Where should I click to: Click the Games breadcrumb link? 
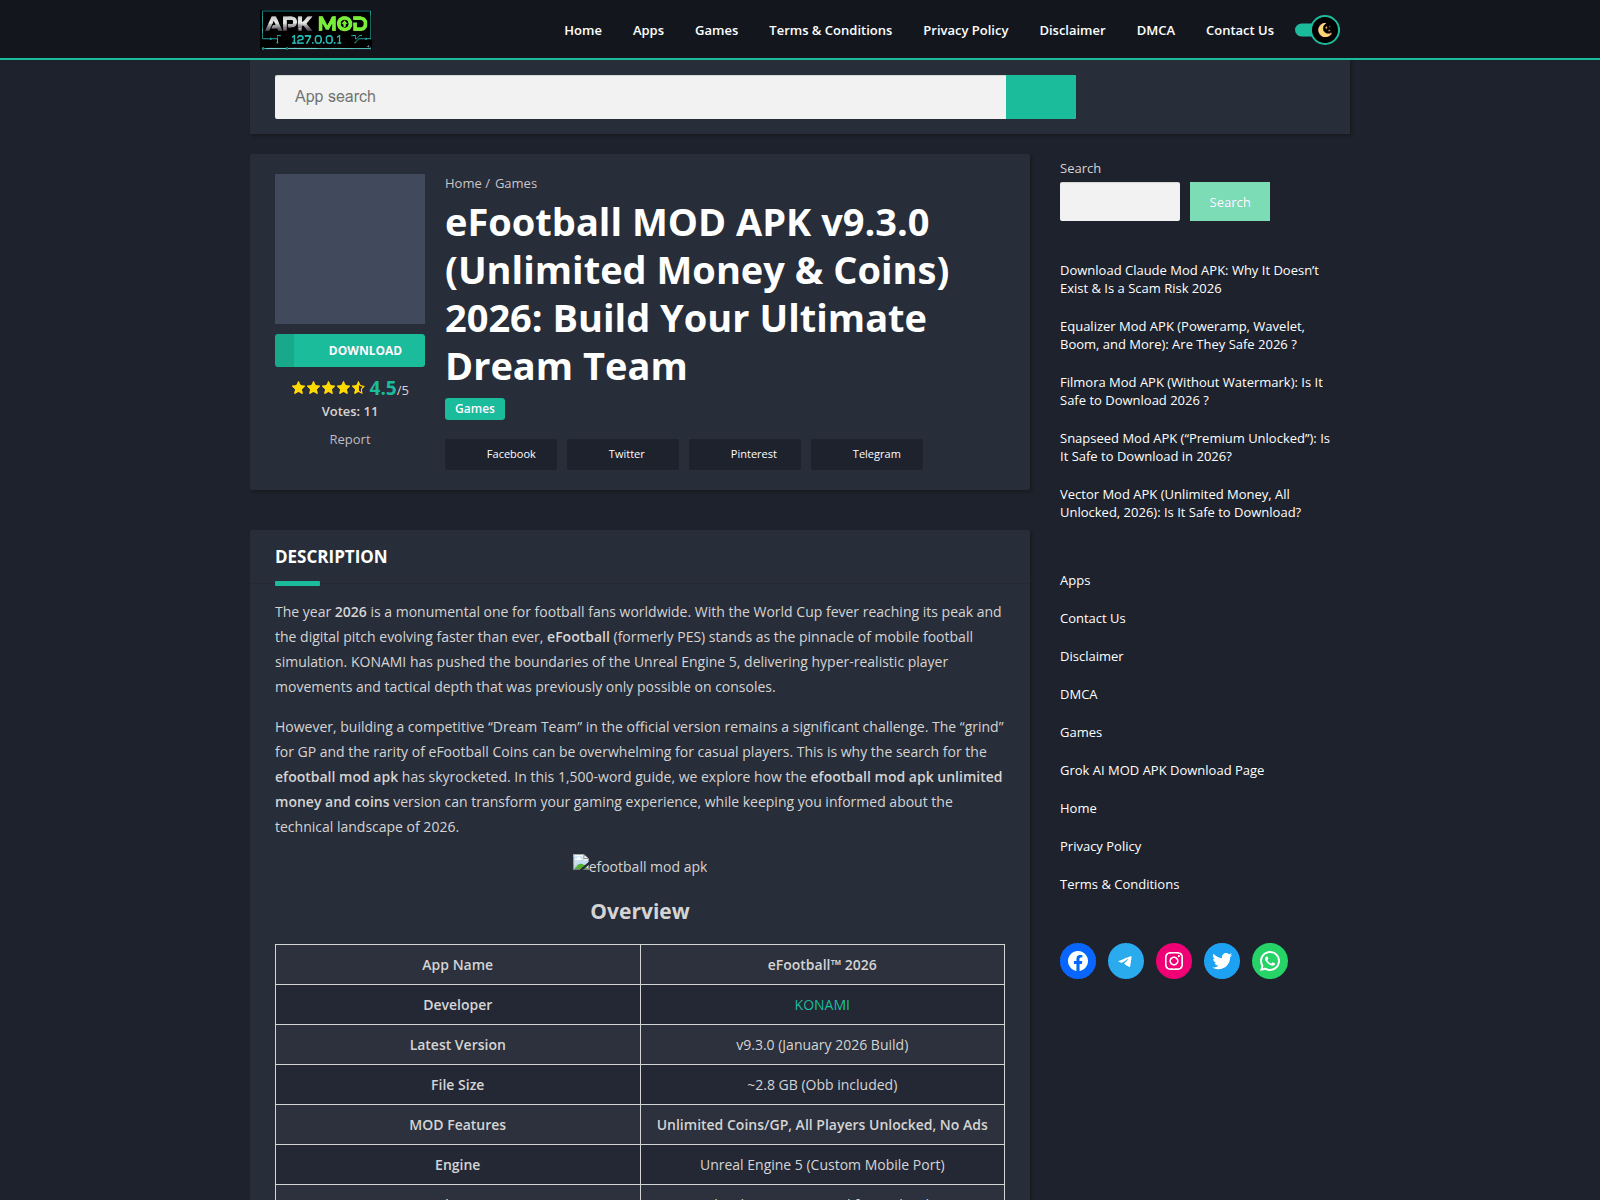pyautogui.click(x=516, y=183)
